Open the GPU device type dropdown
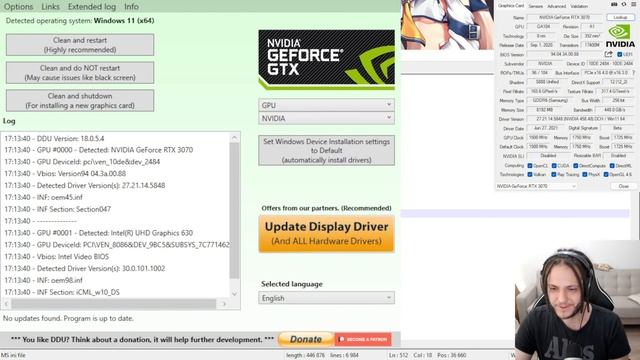Viewport: 640px width, 360px height. [327, 105]
